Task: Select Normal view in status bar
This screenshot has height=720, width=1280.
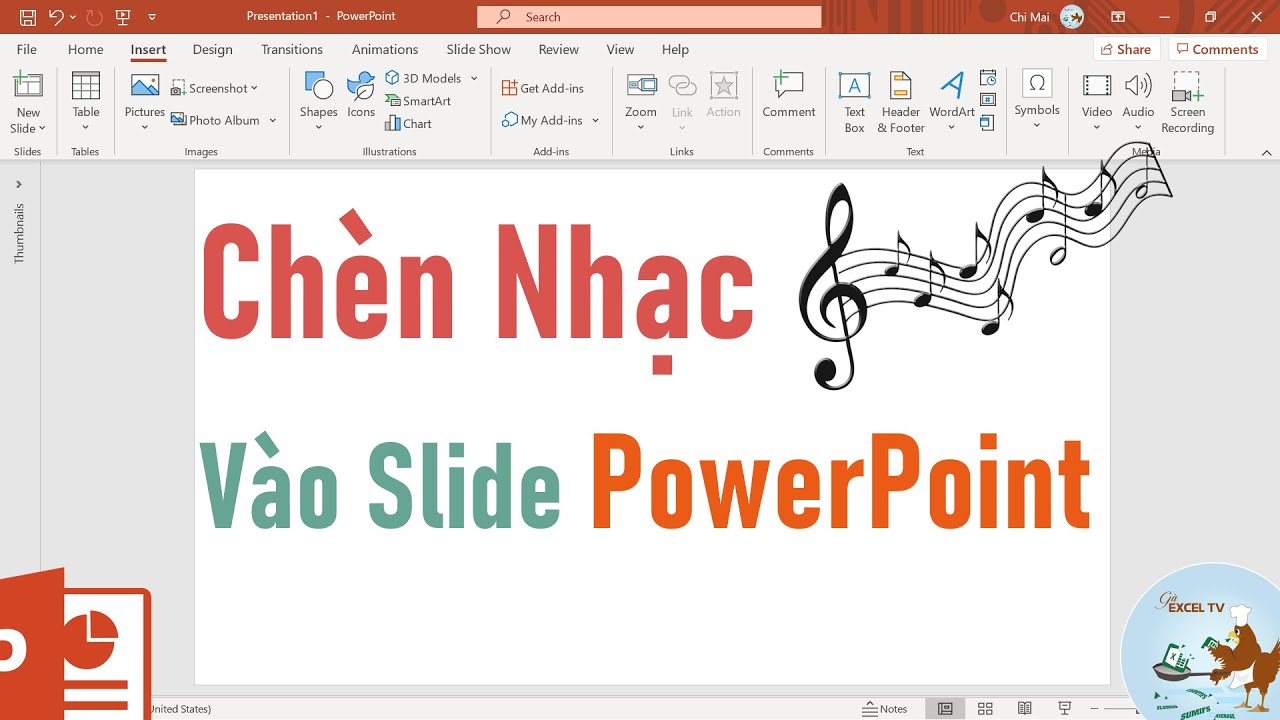Action: click(x=945, y=708)
